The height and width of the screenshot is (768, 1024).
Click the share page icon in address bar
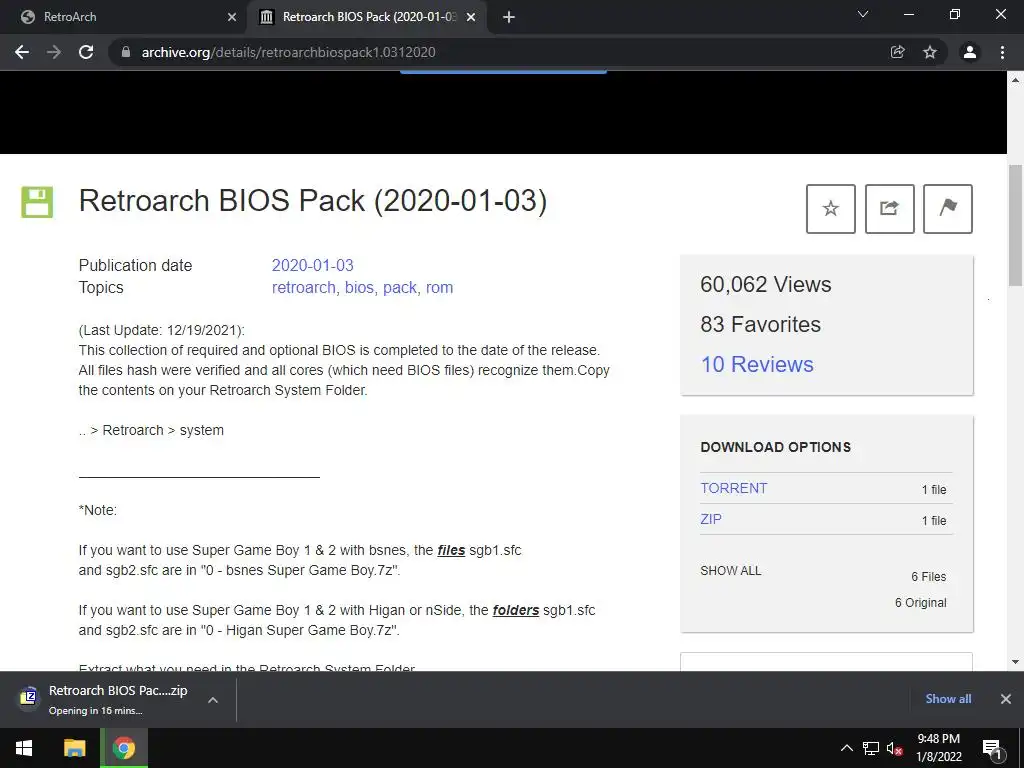tap(898, 52)
